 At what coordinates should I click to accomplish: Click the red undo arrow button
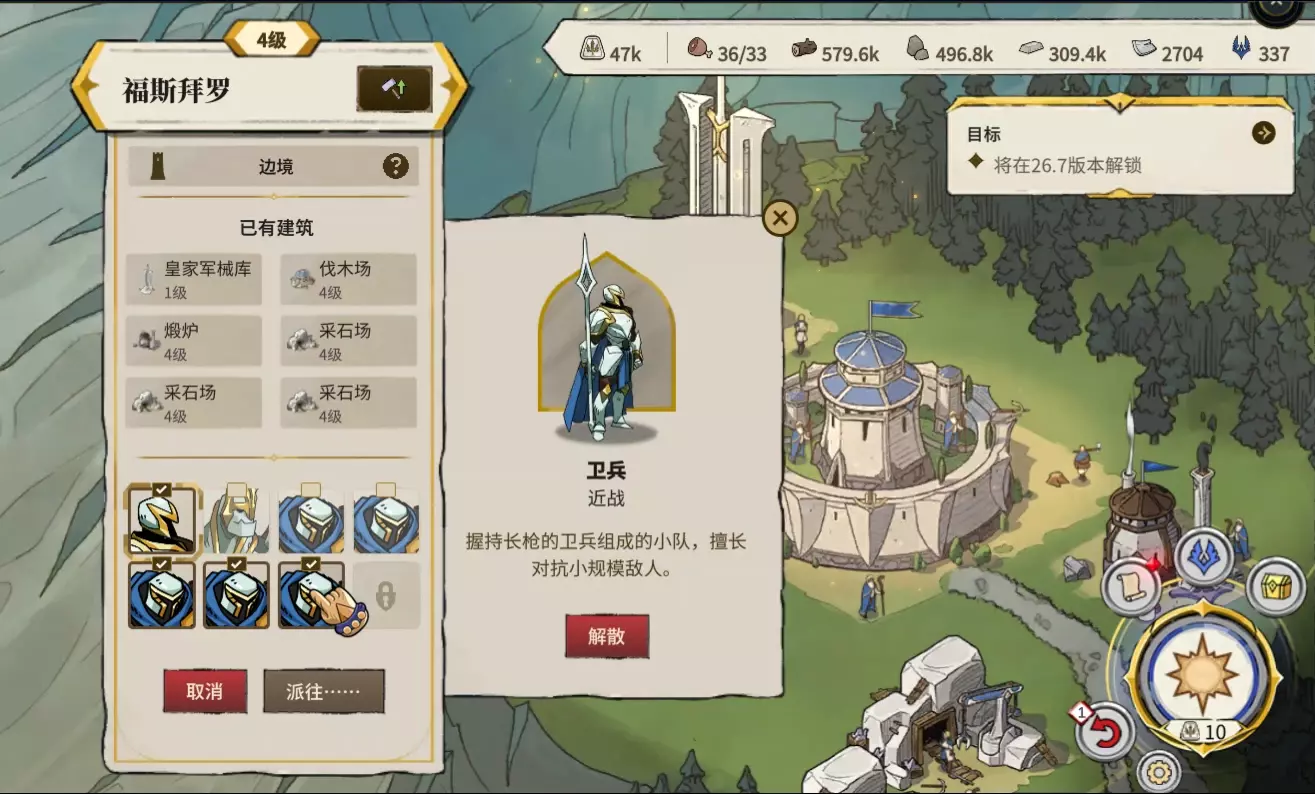[1105, 731]
